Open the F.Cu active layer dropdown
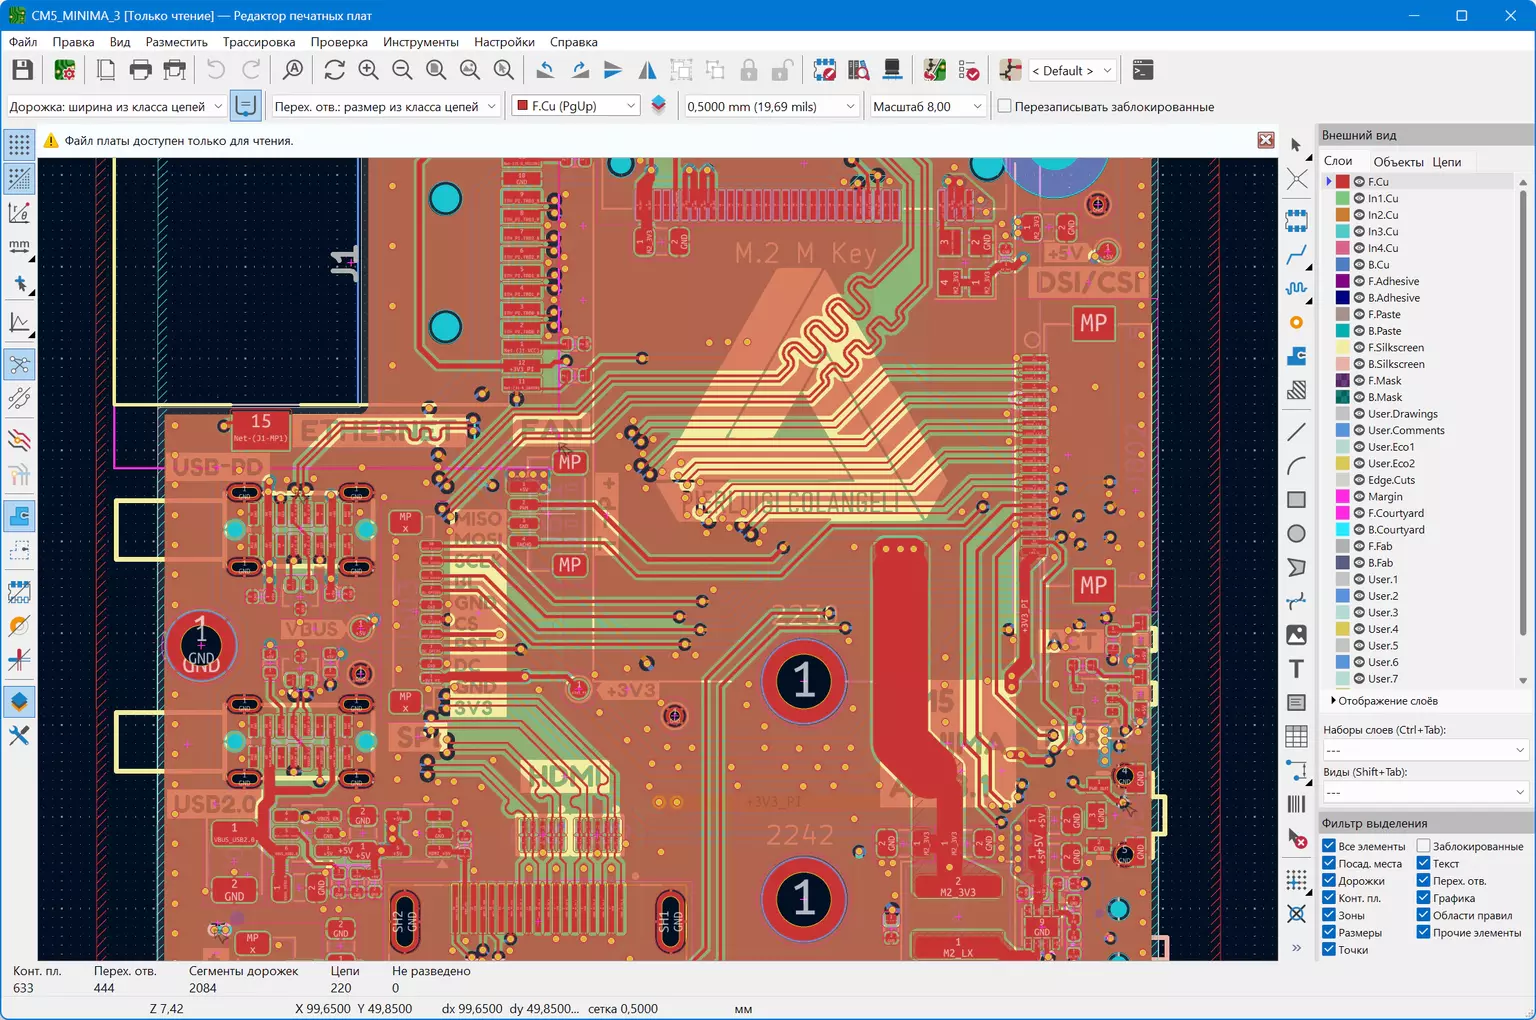The width and height of the screenshot is (1536, 1020). pyautogui.click(x=576, y=106)
